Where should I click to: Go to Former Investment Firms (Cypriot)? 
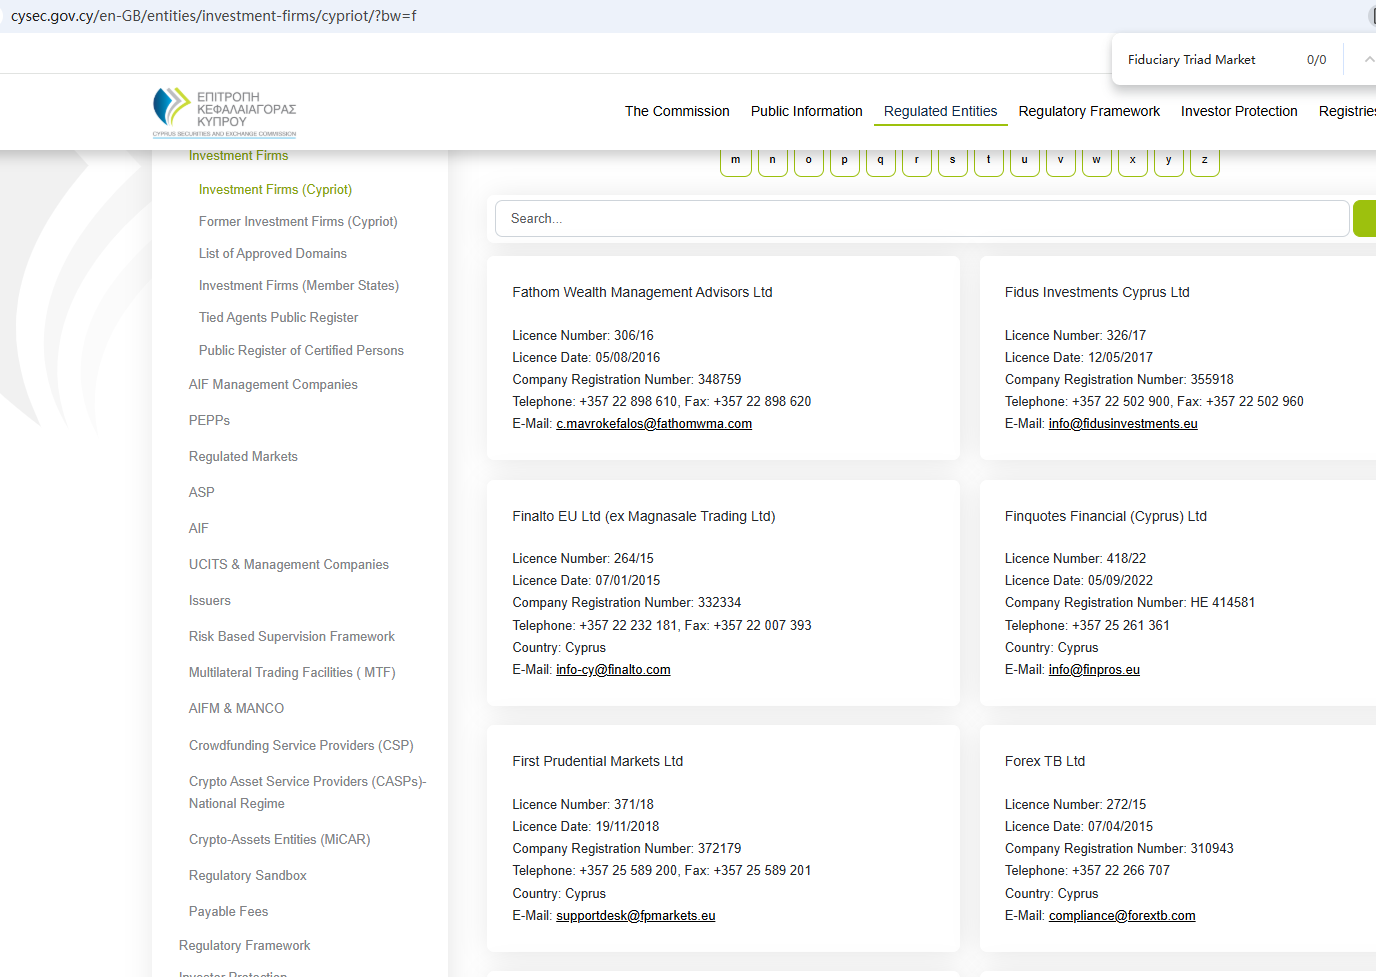tap(298, 221)
